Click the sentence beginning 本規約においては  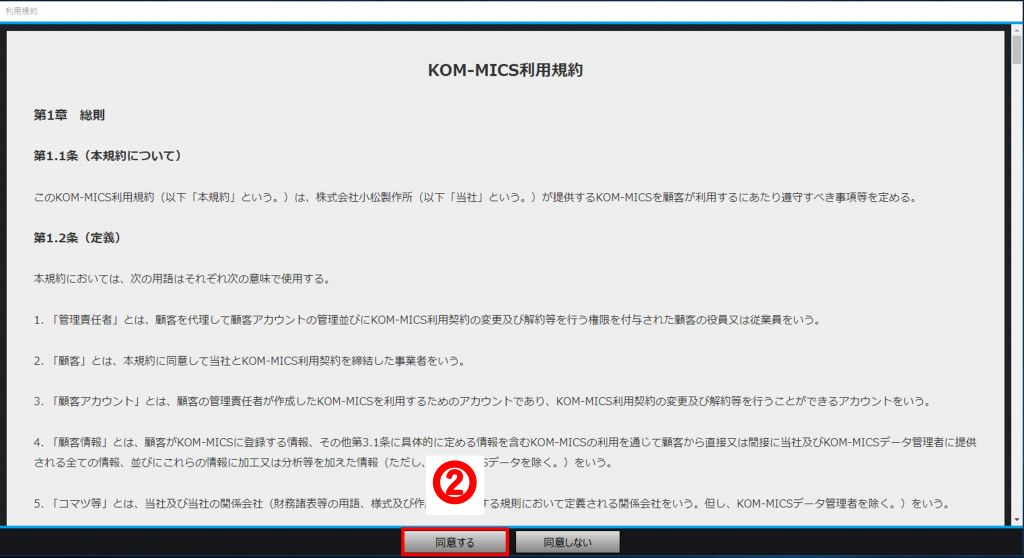click(x=182, y=279)
